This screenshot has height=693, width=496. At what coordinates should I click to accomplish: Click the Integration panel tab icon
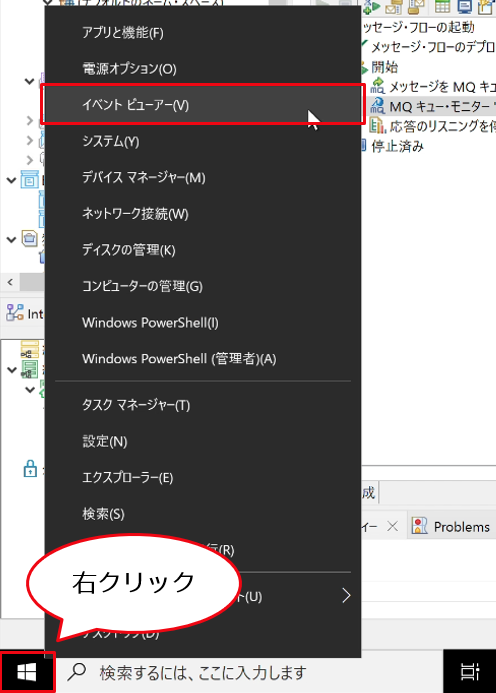tap(15, 313)
